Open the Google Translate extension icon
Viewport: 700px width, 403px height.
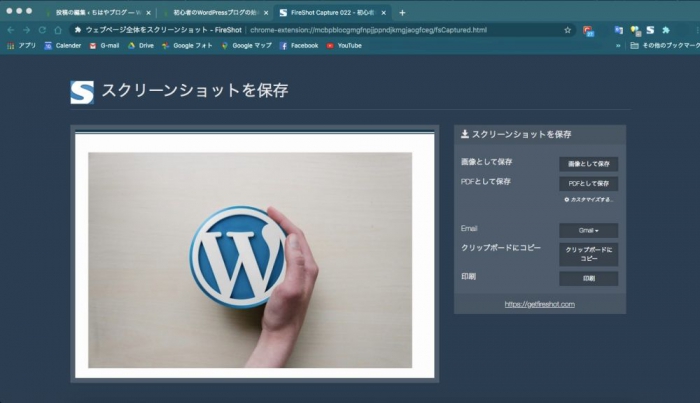tap(618, 30)
